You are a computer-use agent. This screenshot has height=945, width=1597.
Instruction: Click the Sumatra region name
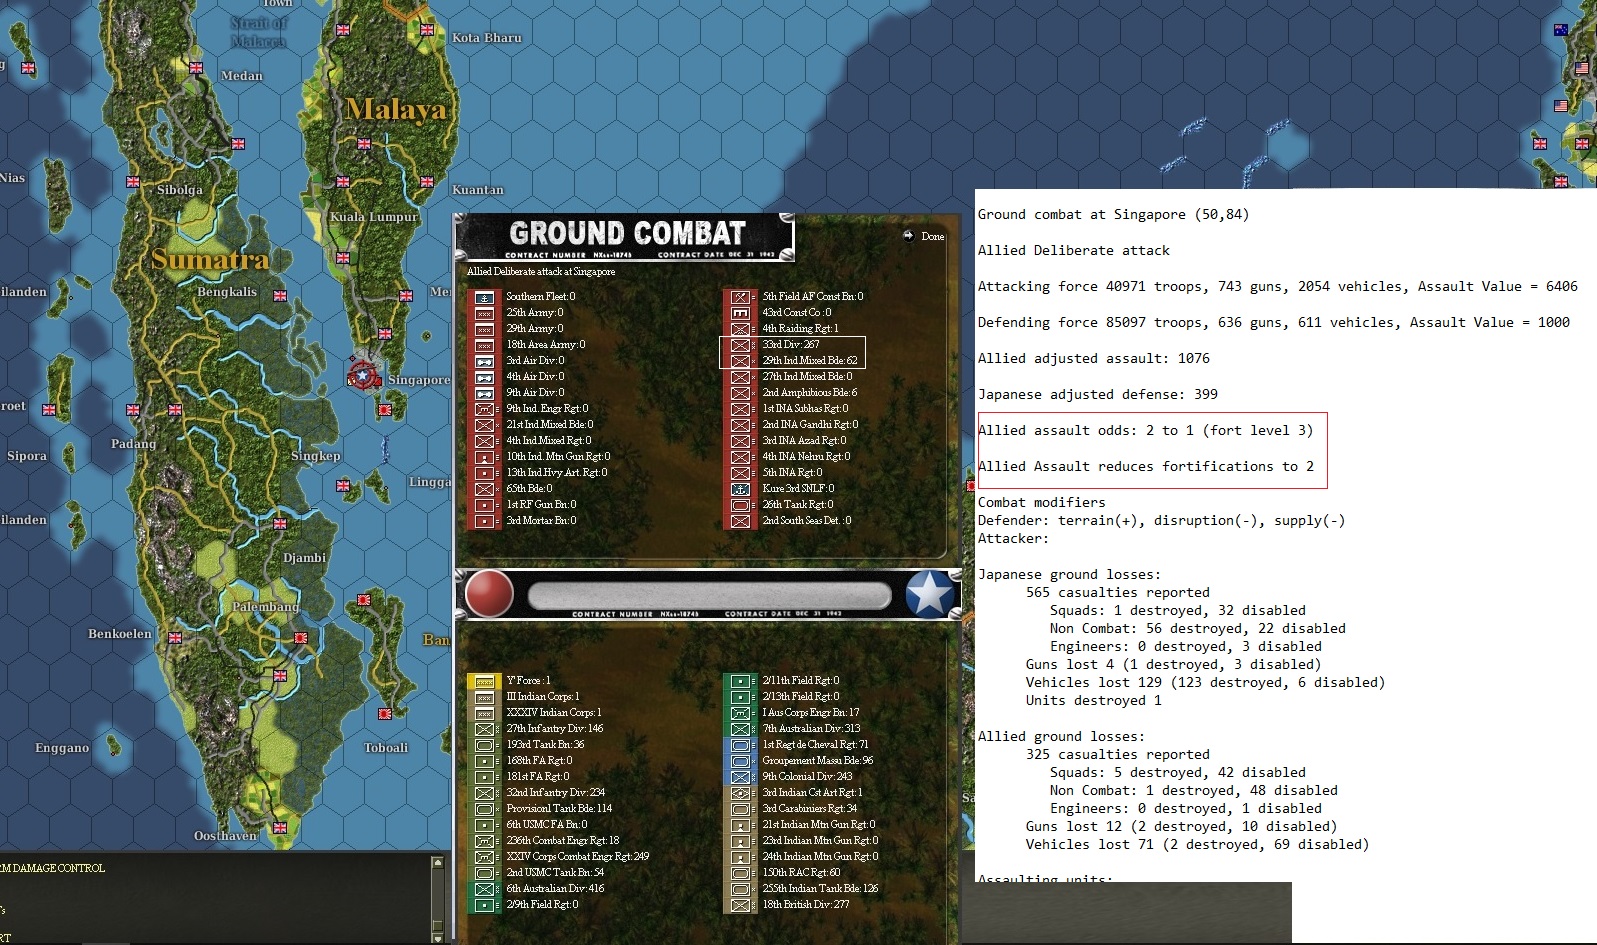210,260
